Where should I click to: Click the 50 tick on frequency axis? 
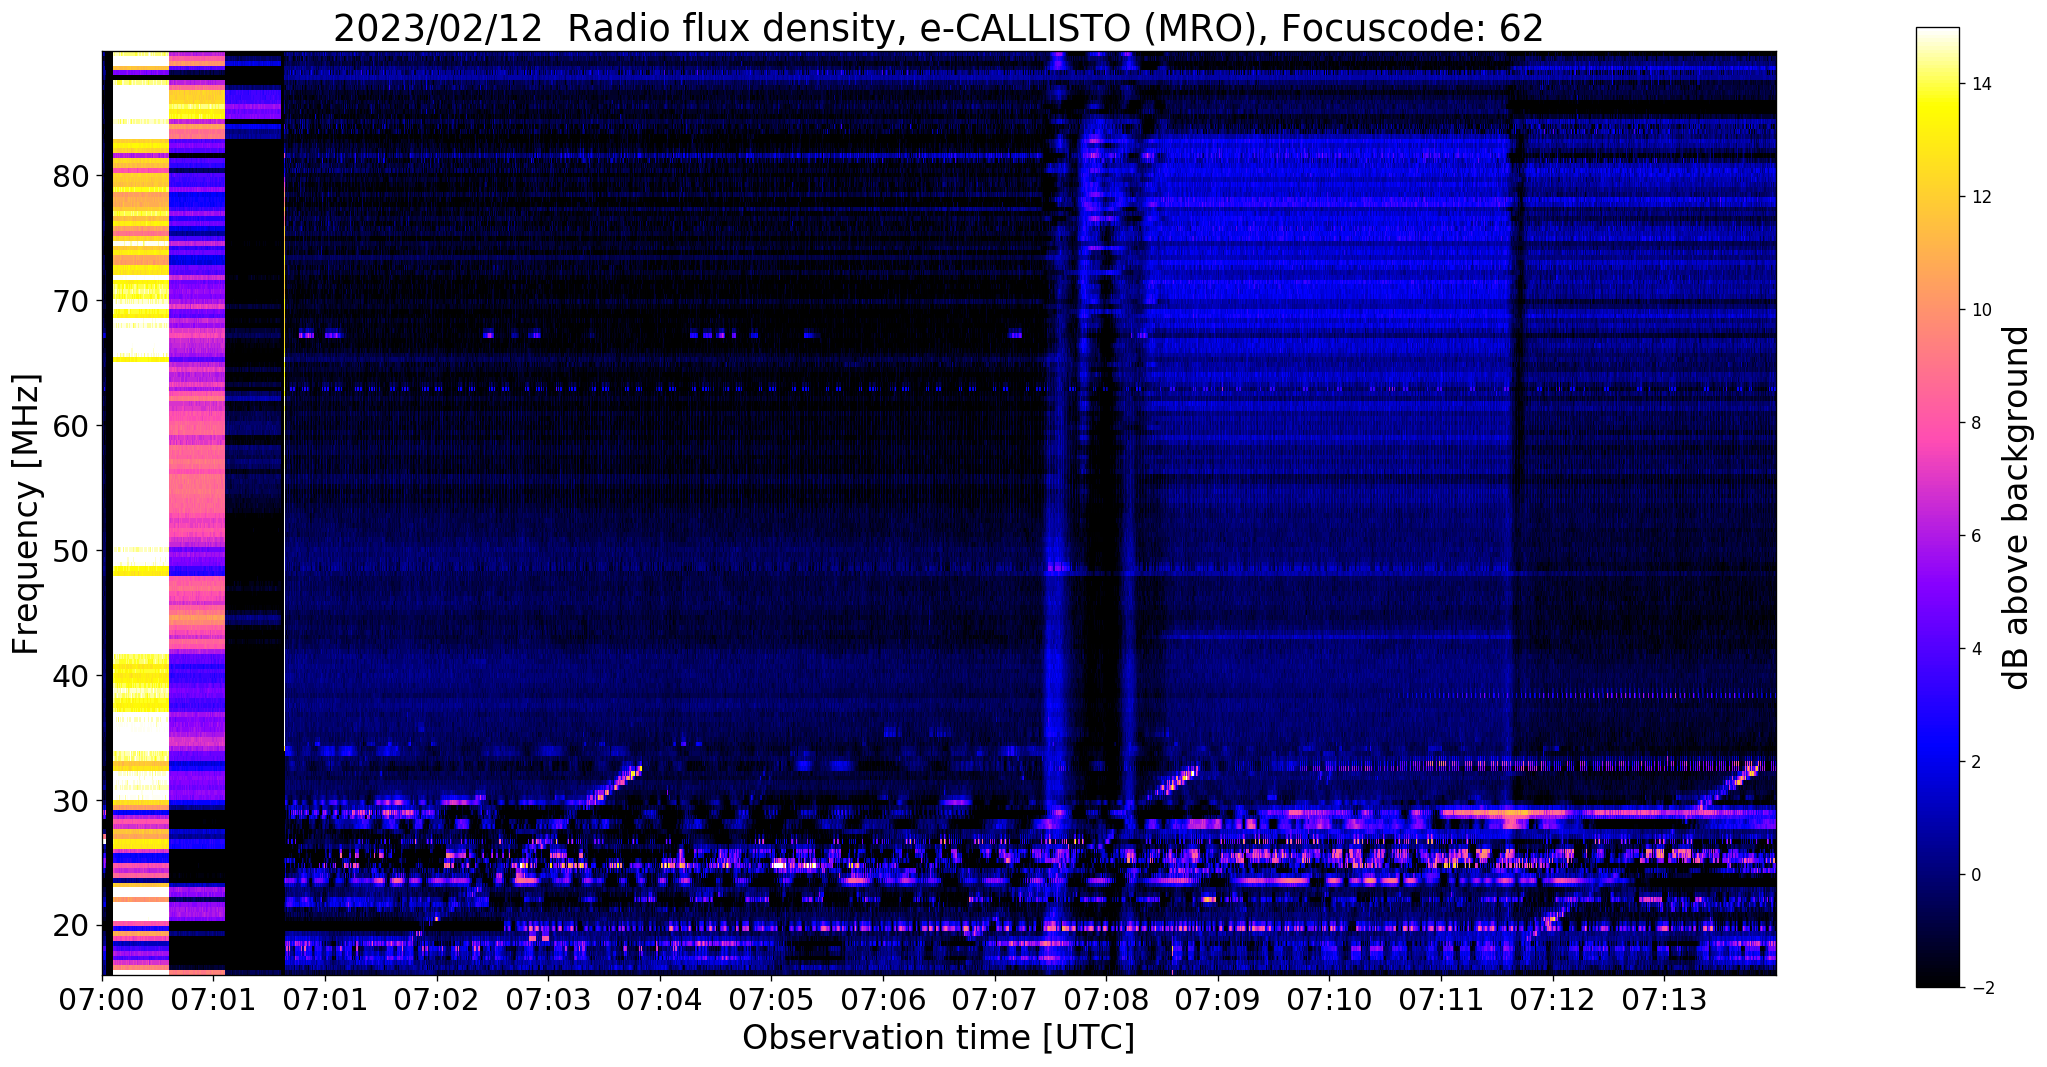pyautogui.click(x=70, y=552)
